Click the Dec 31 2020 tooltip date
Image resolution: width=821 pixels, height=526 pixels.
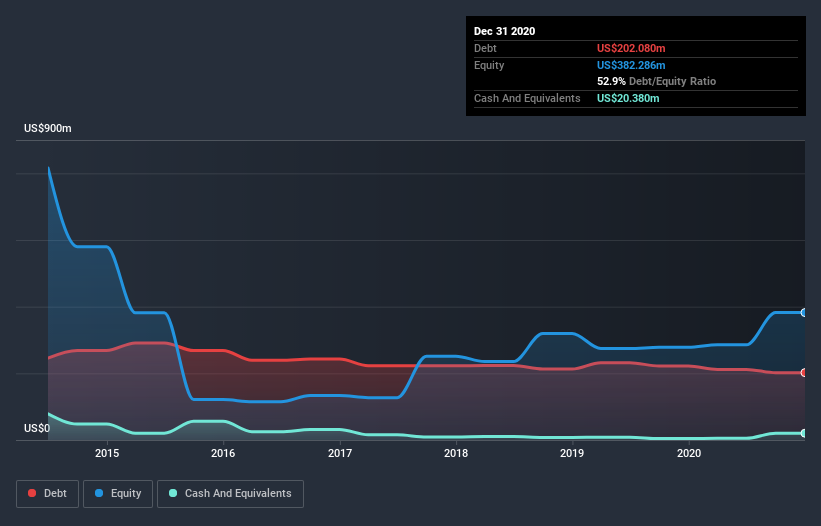(504, 31)
